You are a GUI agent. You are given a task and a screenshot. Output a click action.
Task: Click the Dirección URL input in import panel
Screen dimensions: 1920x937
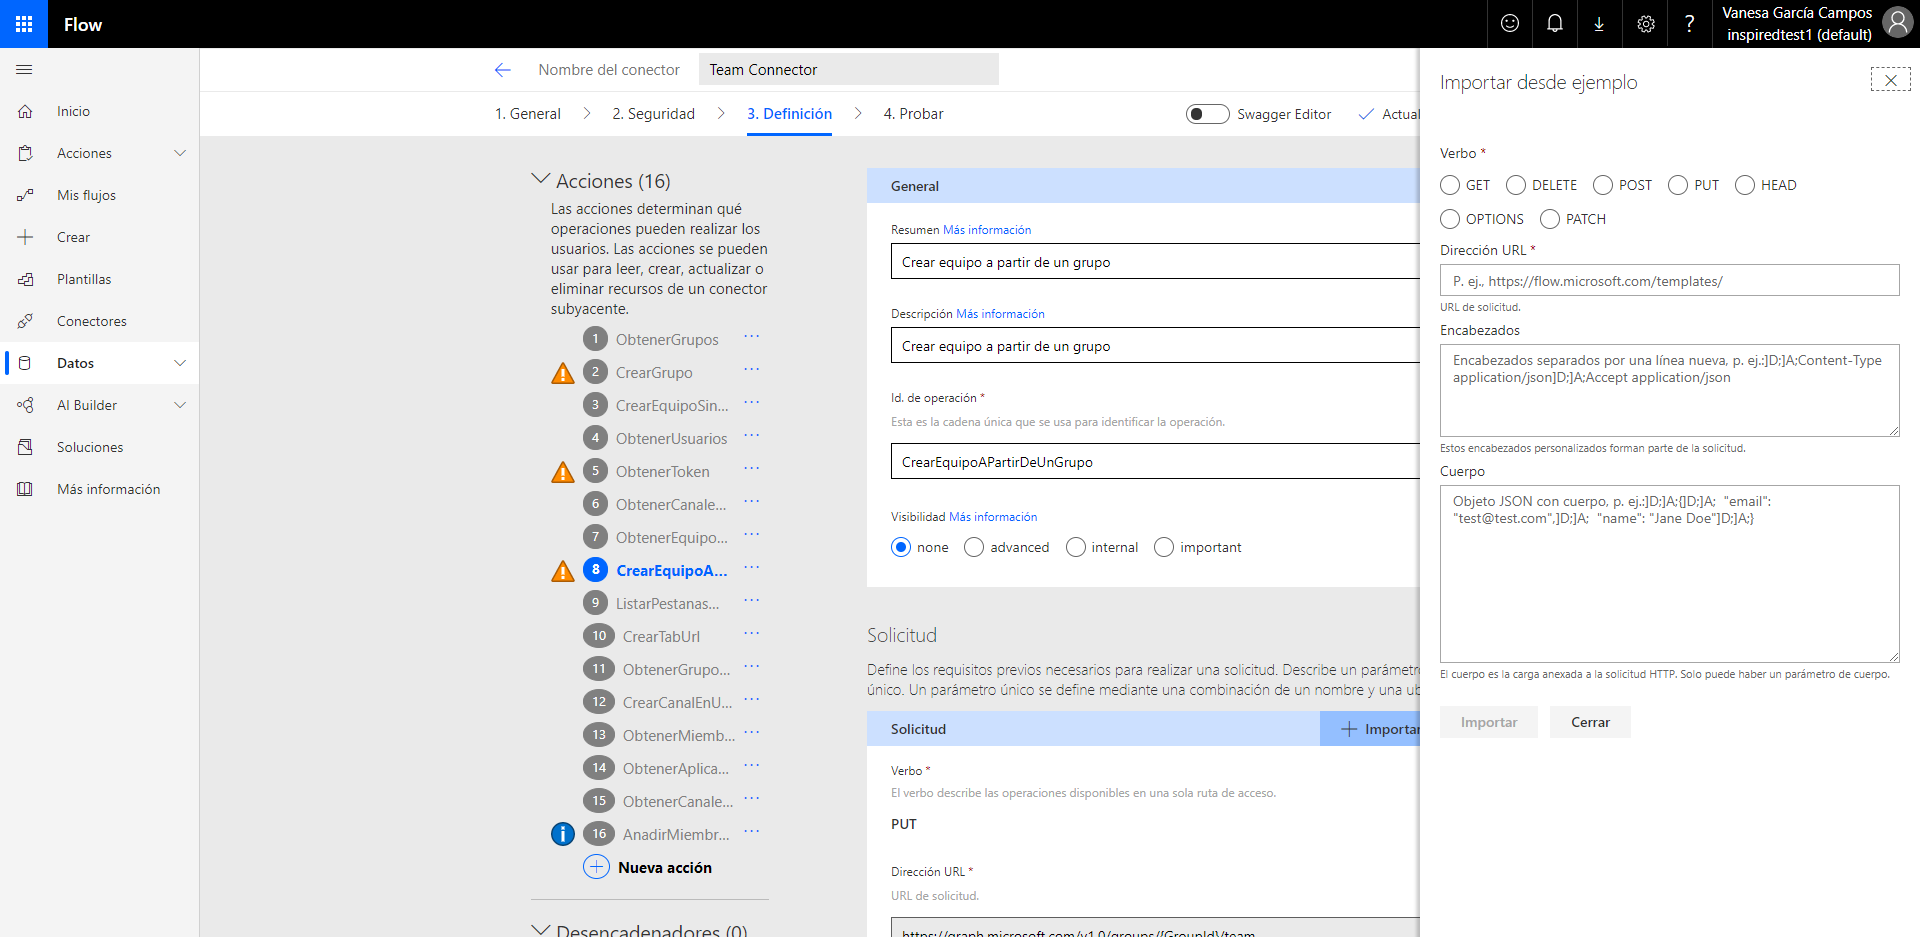point(1668,281)
